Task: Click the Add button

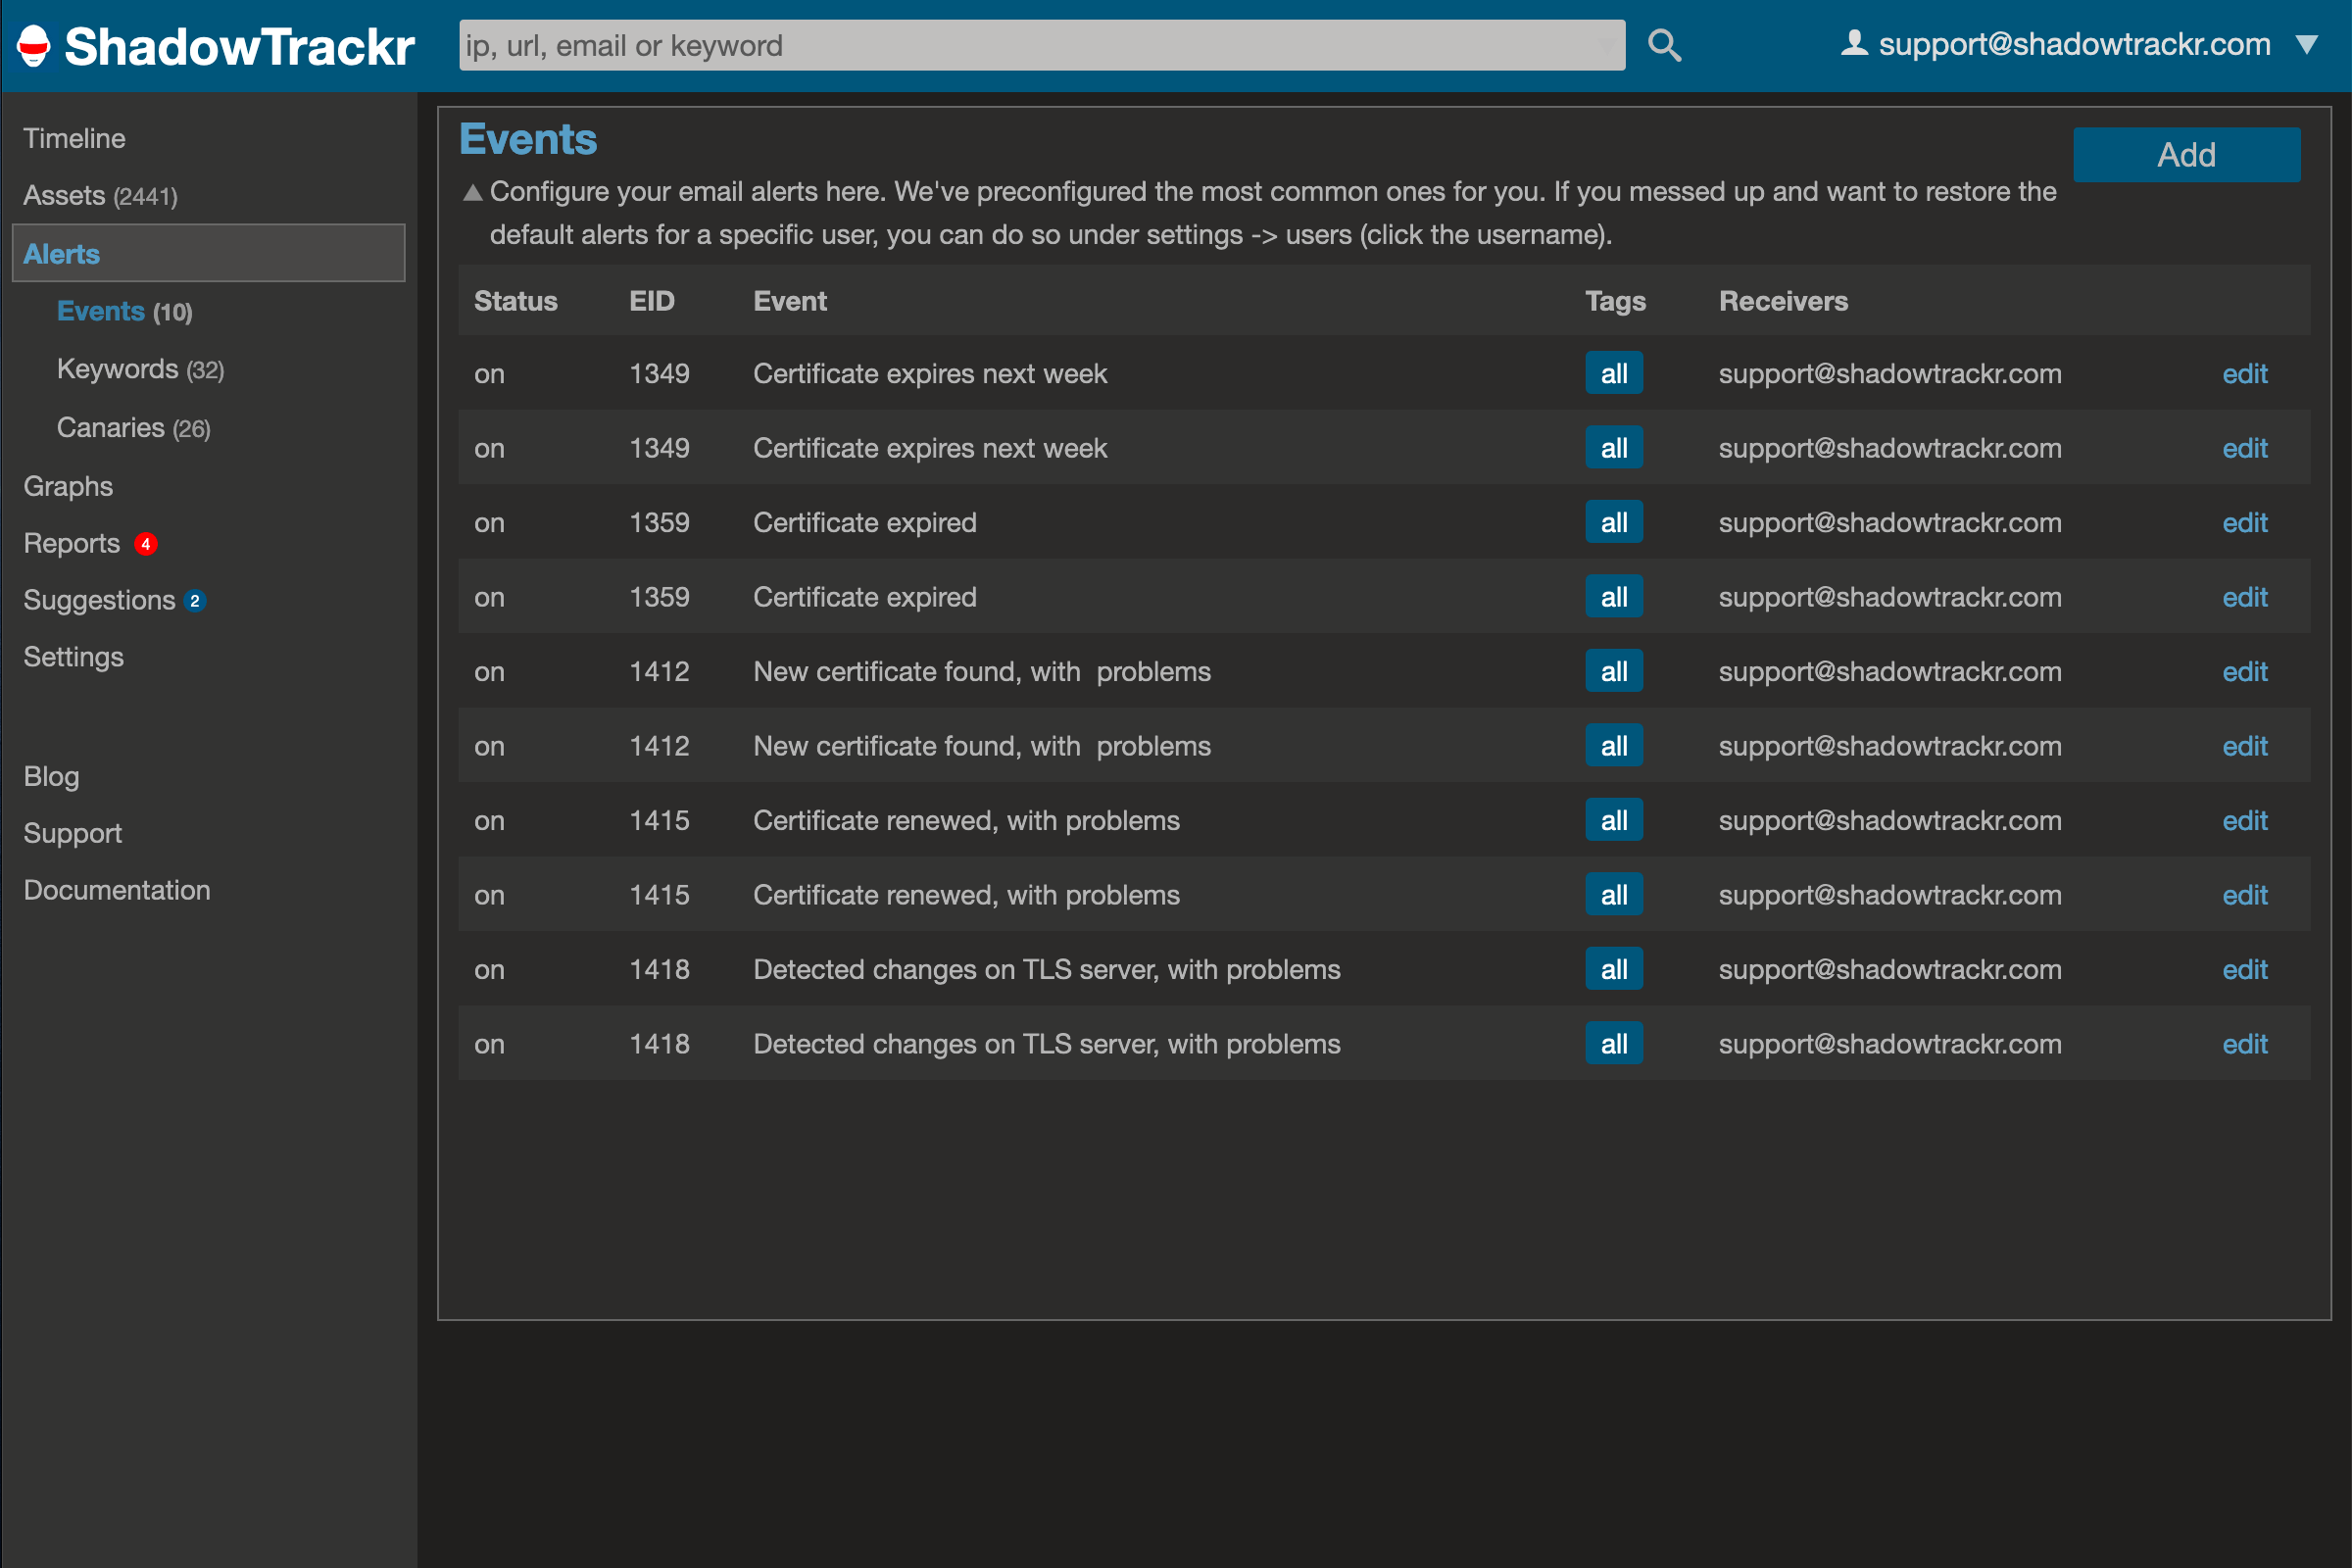Action: click(x=2186, y=154)
